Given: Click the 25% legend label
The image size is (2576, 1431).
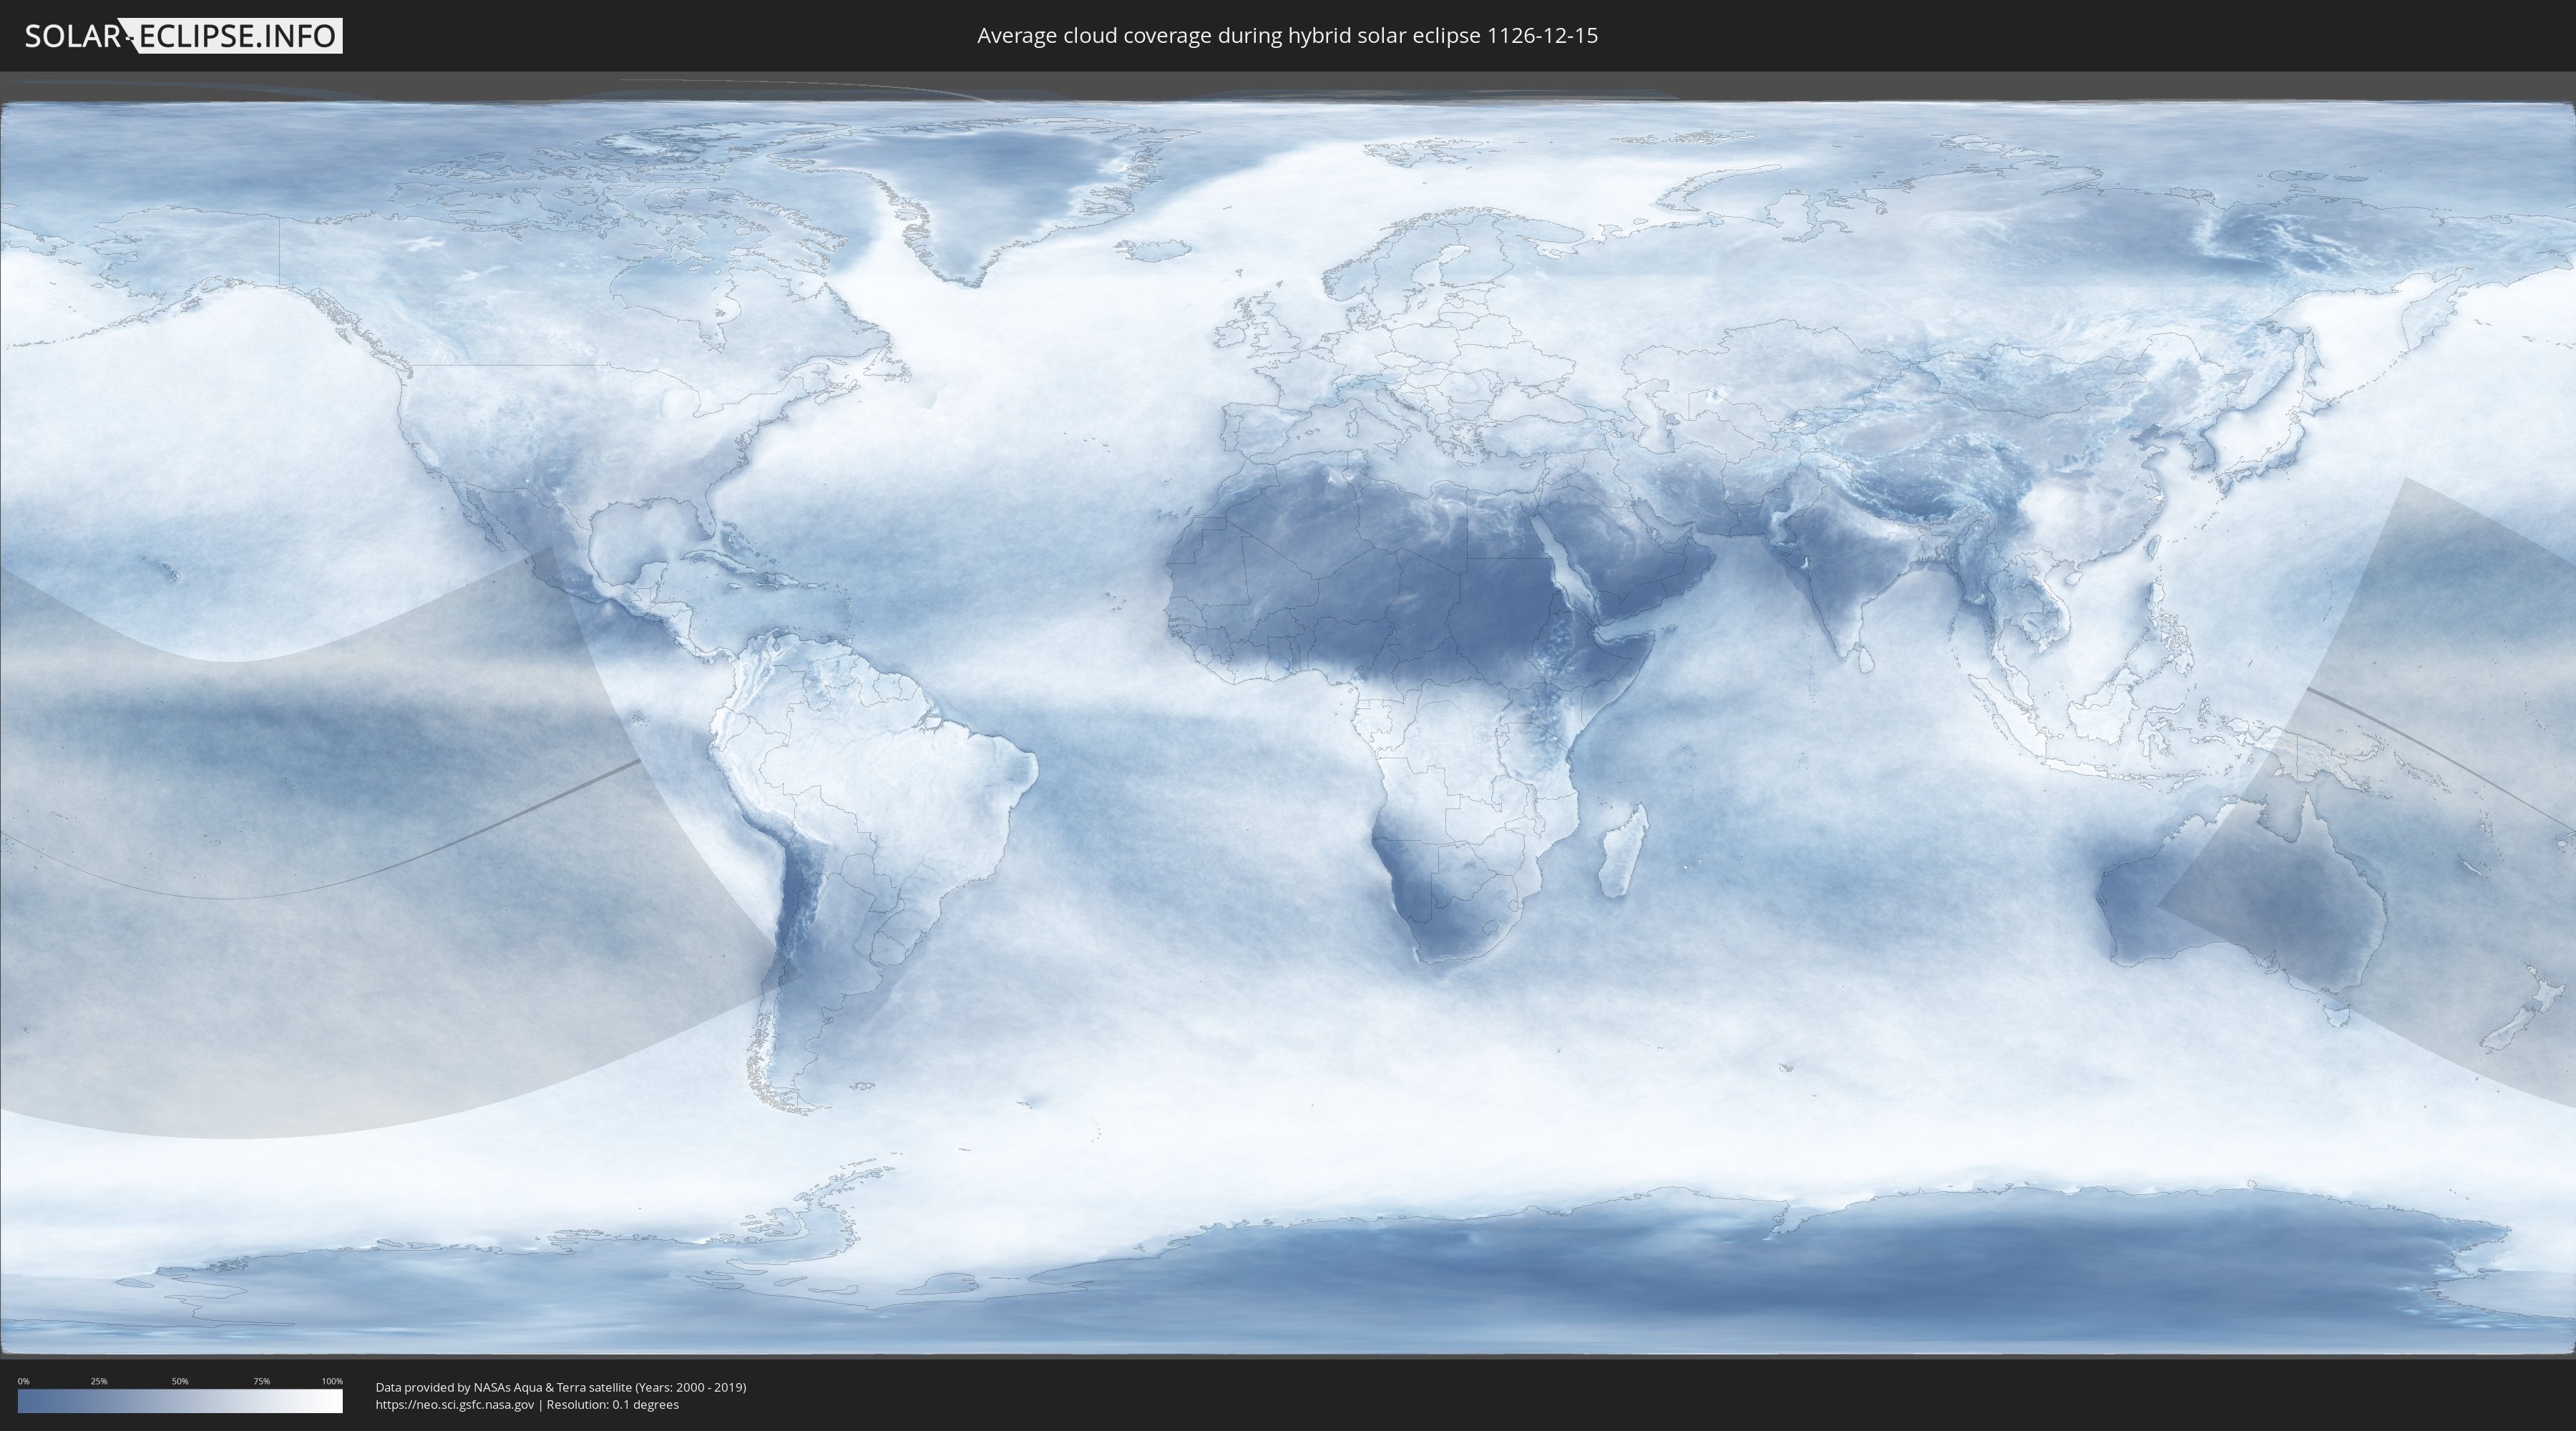Looking at the screenshot, I should (x=99, y=1381).
